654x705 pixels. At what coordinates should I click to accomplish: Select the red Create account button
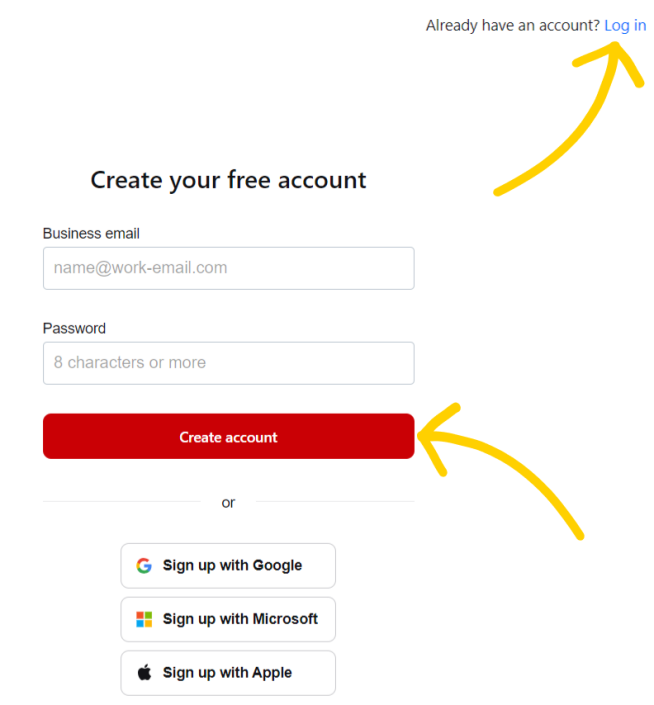click(228, 436)
